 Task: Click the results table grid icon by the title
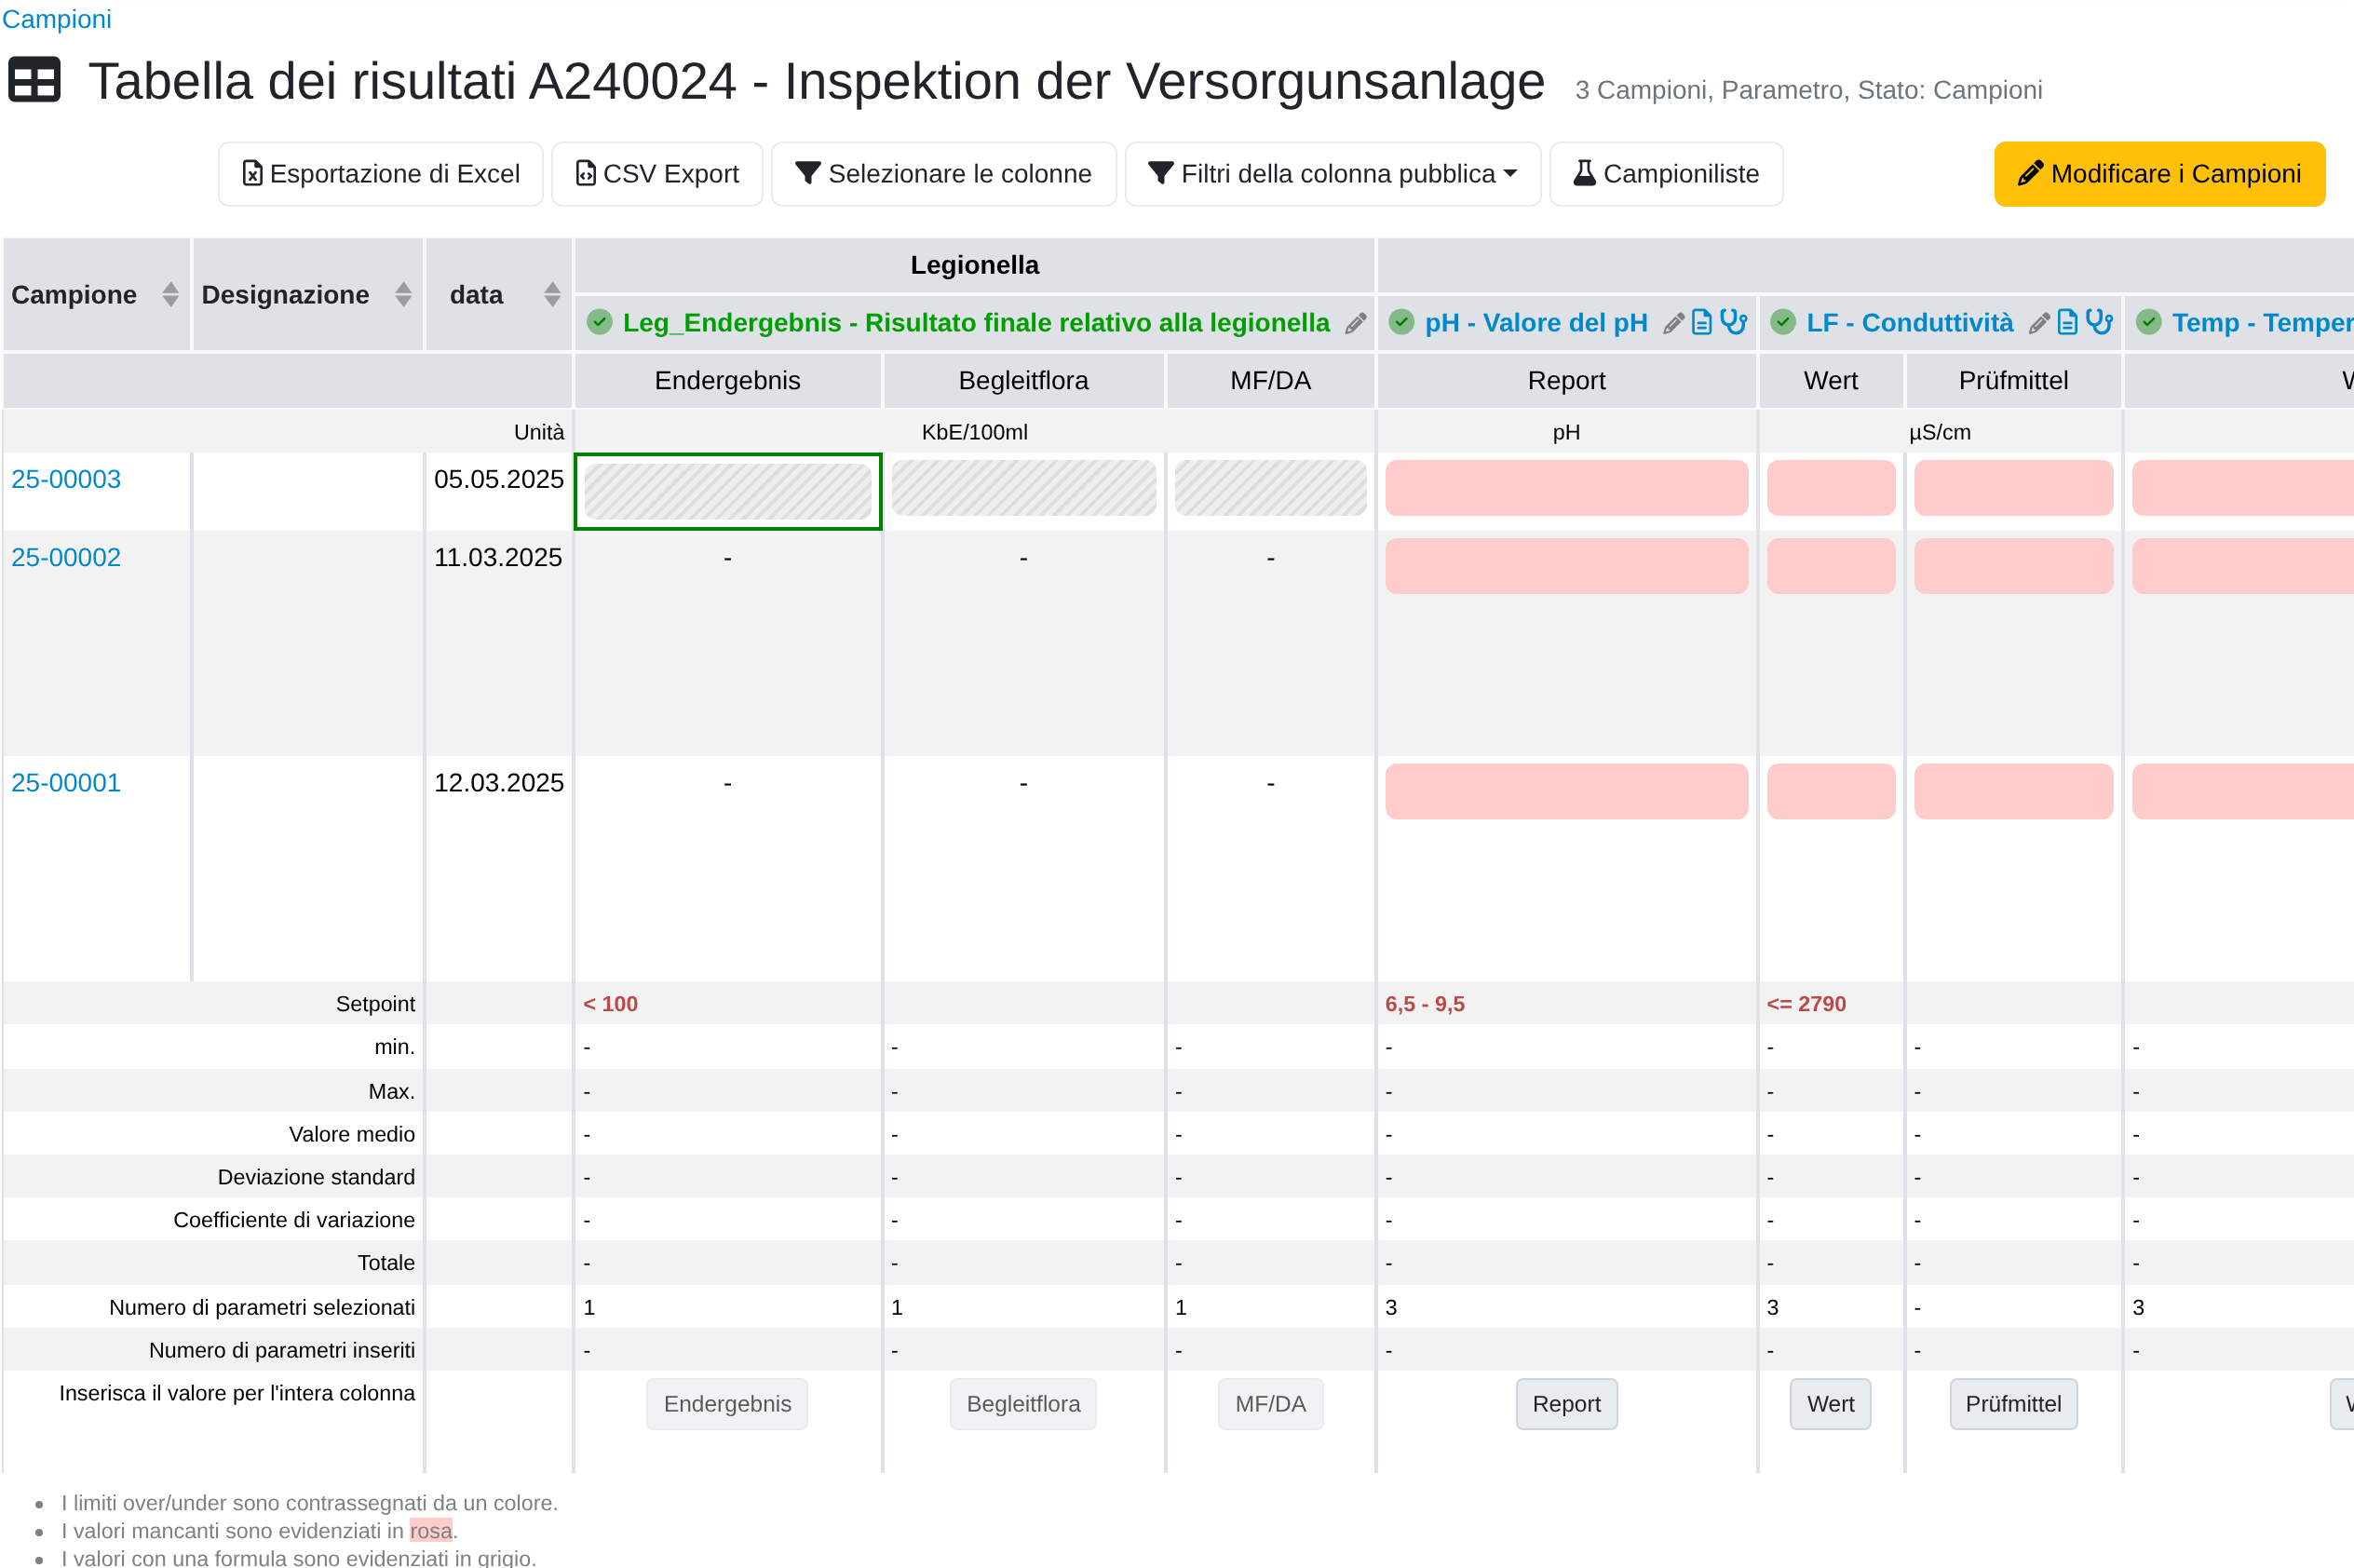34,80
